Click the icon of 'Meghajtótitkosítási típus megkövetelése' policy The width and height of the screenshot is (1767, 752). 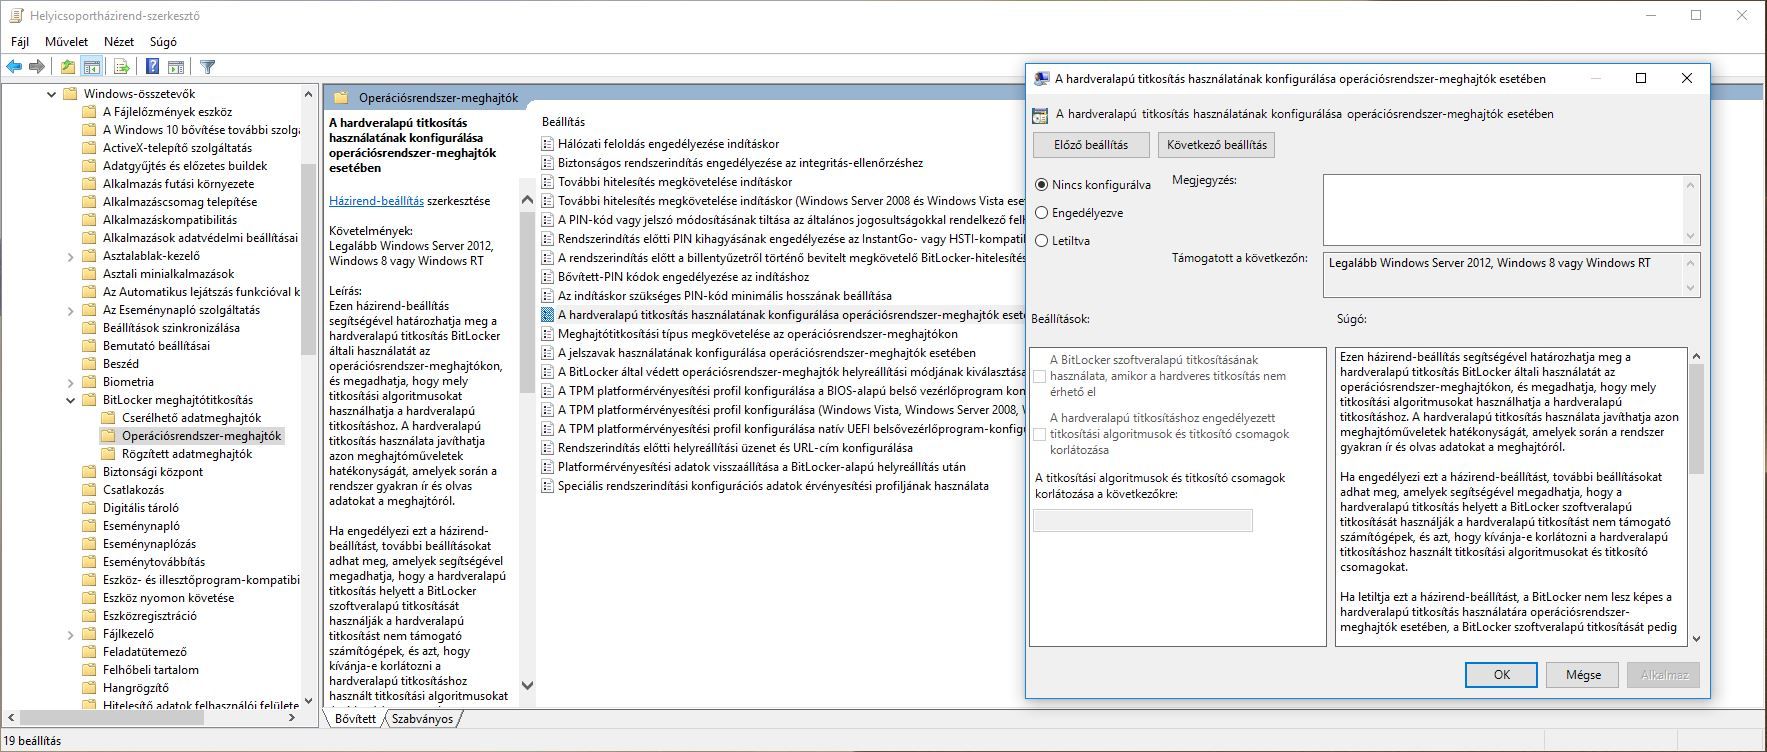[547, 334]
